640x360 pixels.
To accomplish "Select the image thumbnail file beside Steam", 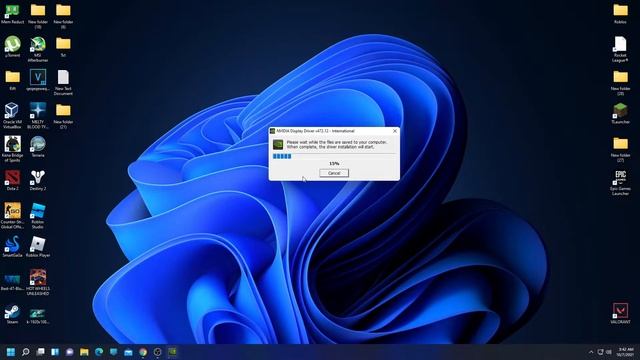I will click(38, 316).
